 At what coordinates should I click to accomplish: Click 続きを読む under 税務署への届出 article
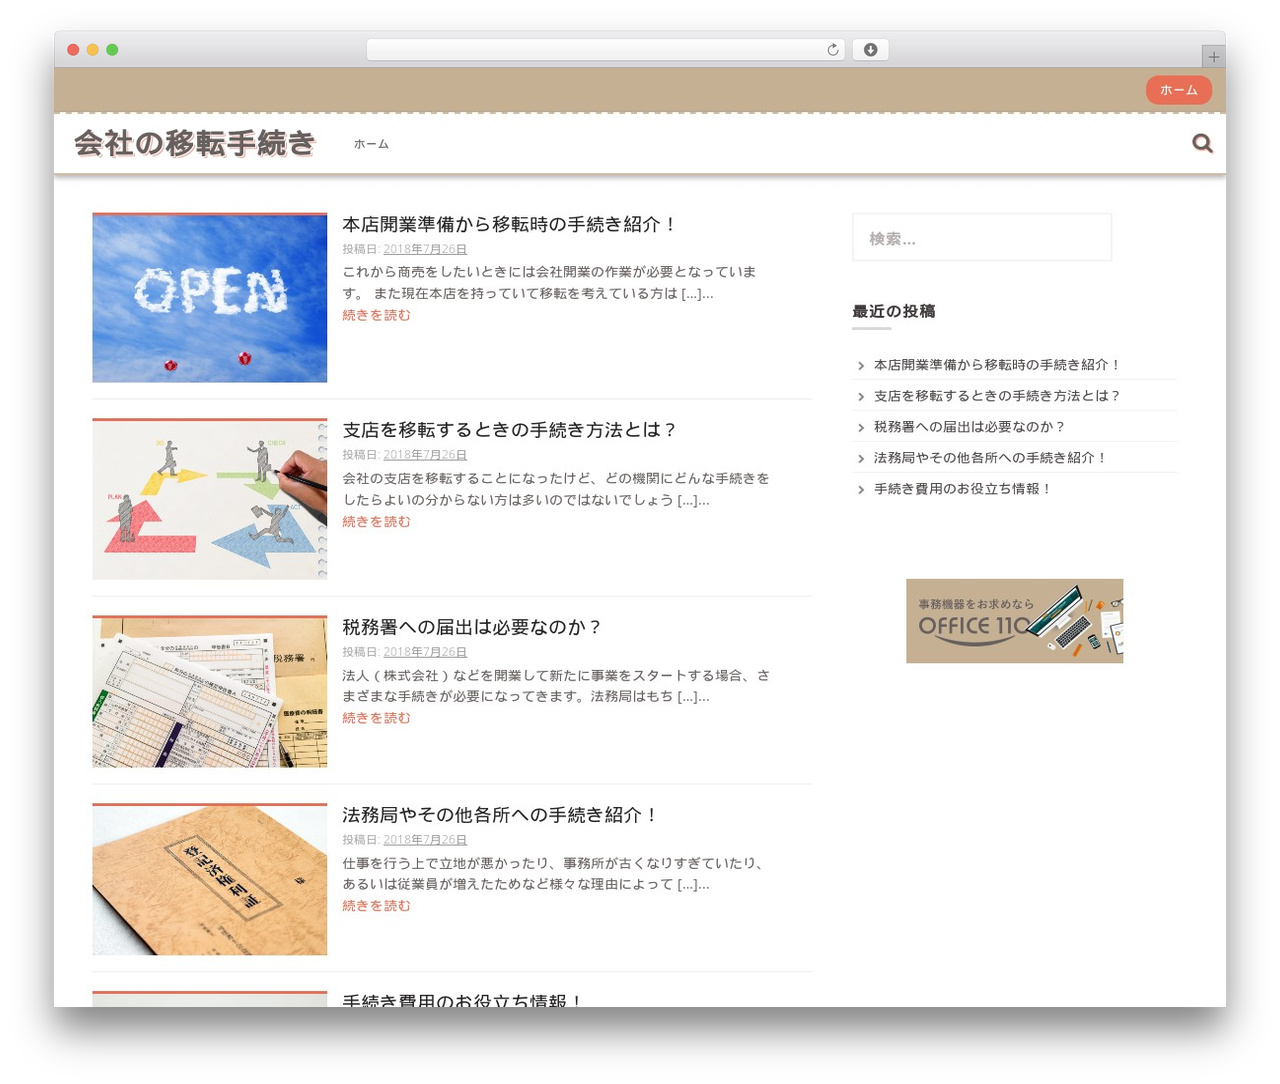(x=376, y=718)
